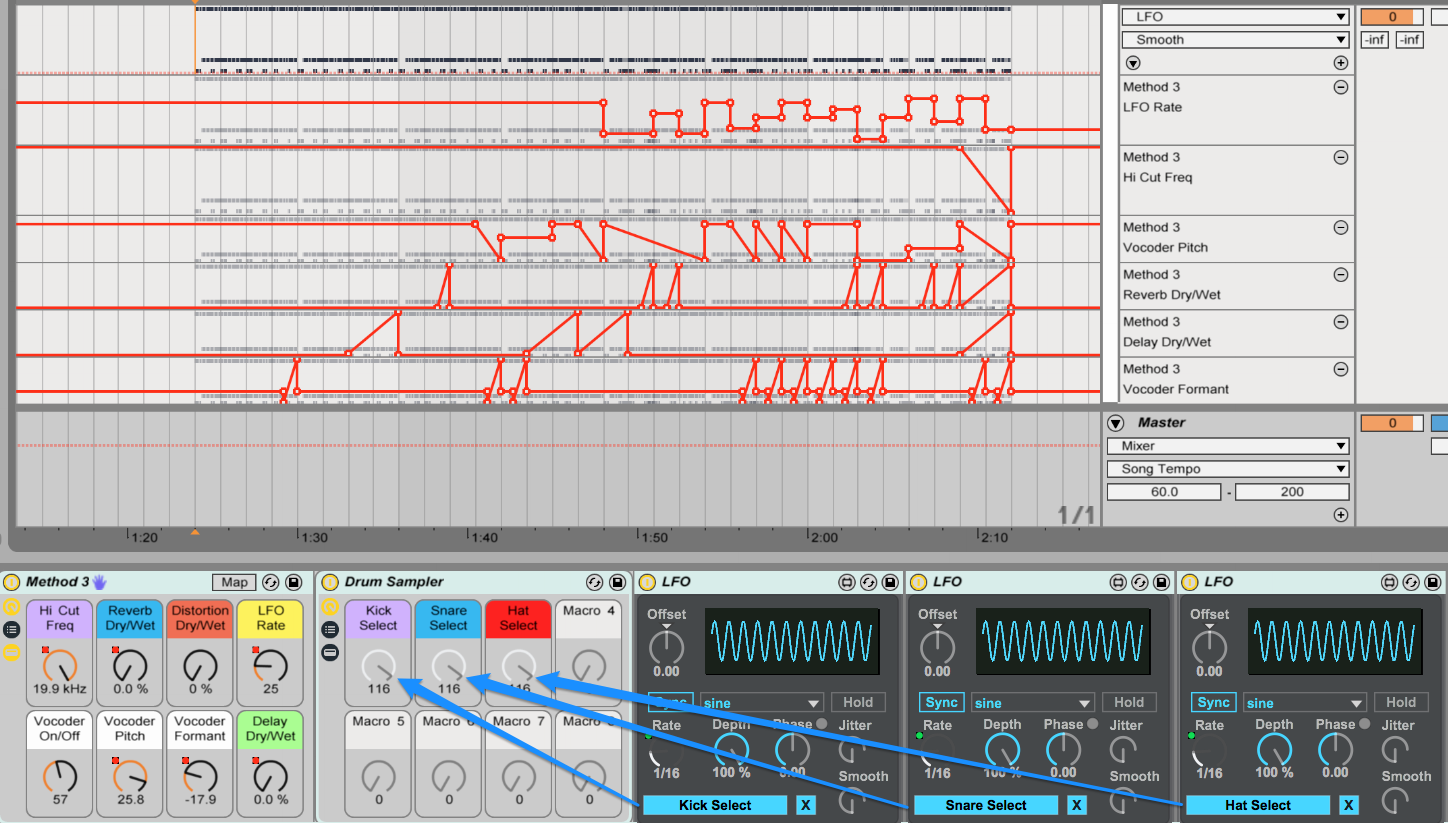Click the Map button on Method 3
The image size is (1448, 823).
click(x=234, y=582)
